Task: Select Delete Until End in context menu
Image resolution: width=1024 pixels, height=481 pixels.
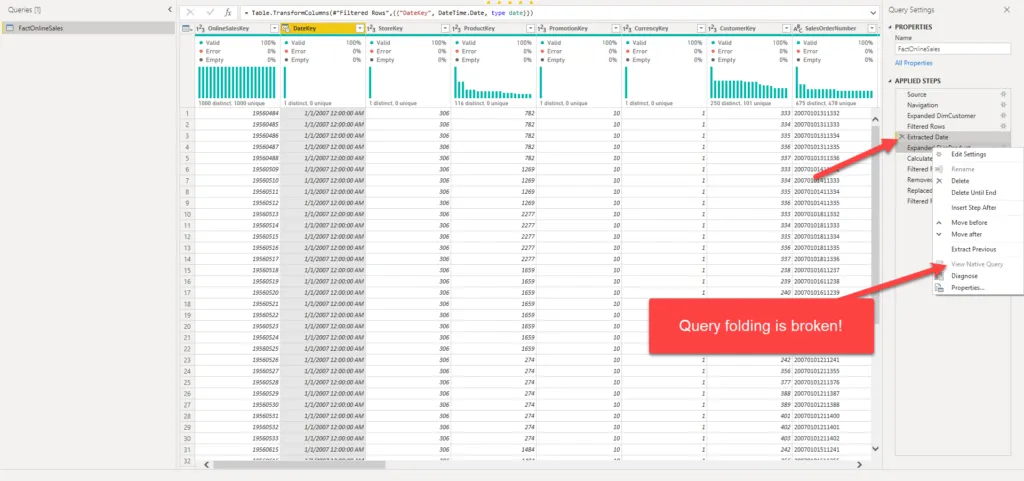Action: pos(973,192)
